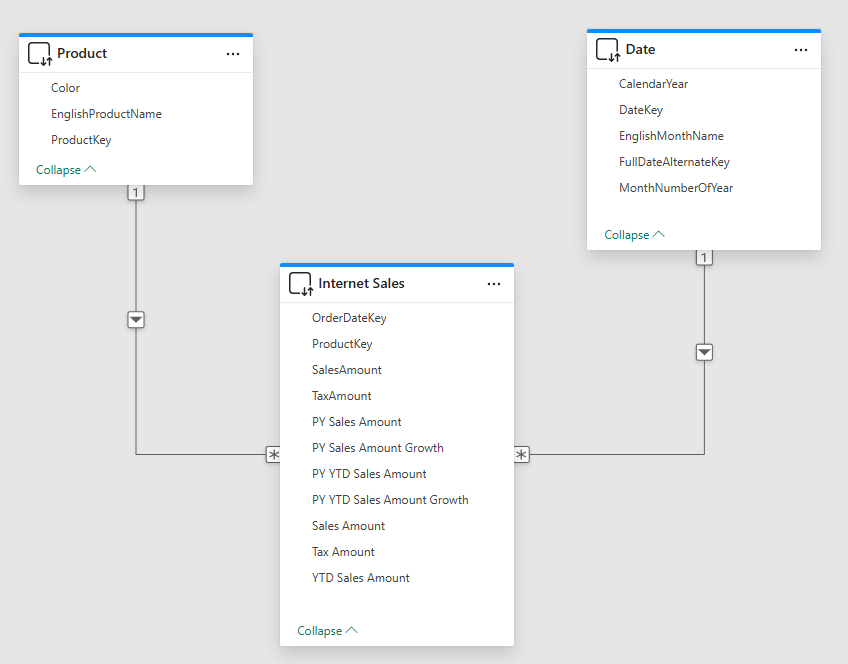The height and width of the screenshot is (664, 848).
Task: Open the Product table more options menu
Action: pyautogui.click(x=233, y=54)
